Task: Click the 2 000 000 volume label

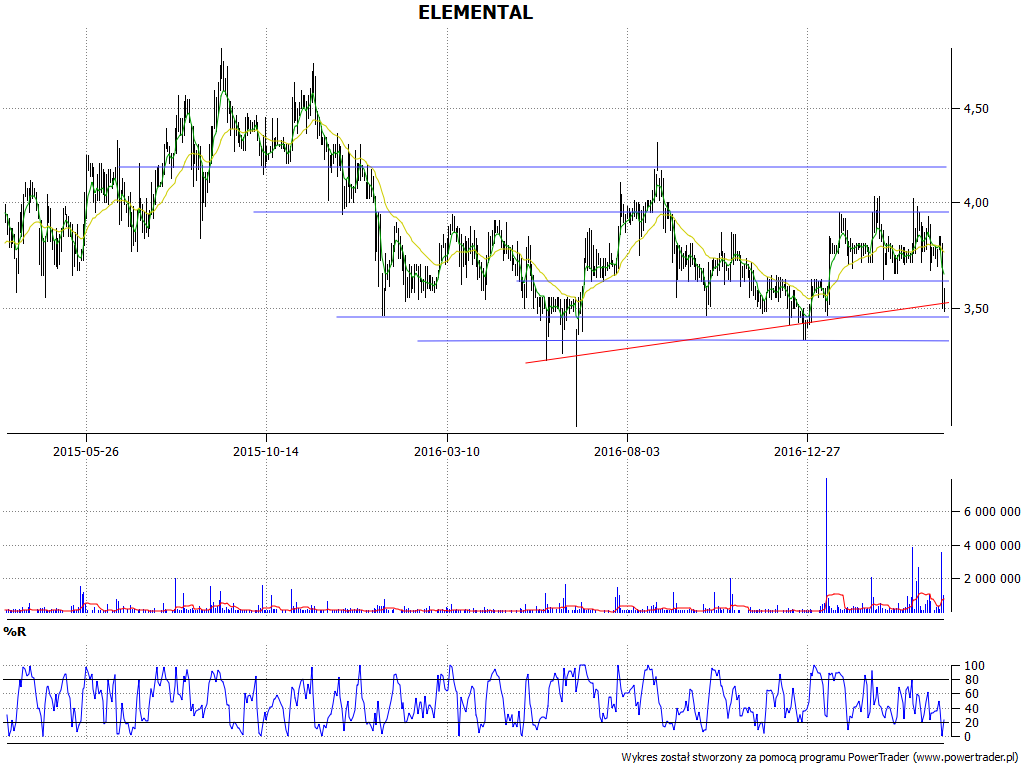Action: (992, 579)
